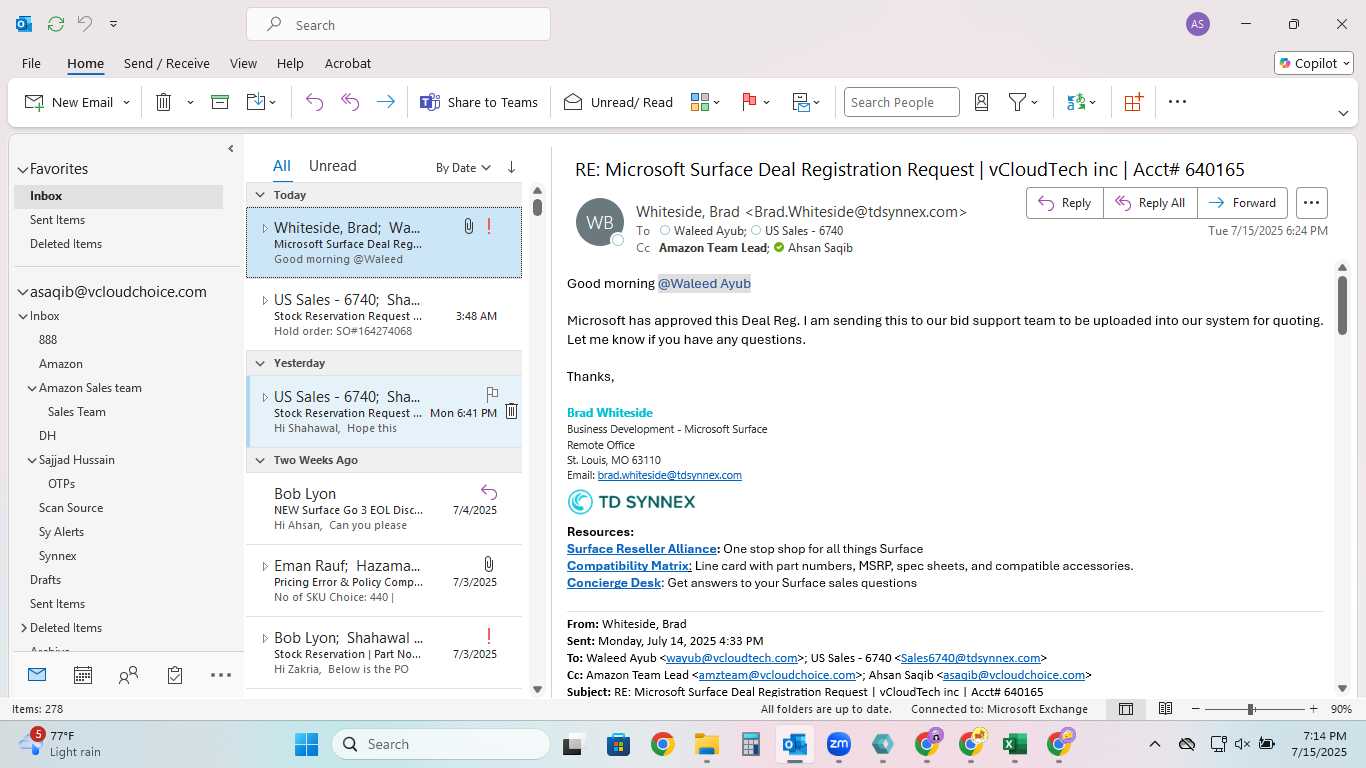Click the Undo icon in title bar
The height and width of the screenshot is (768, 1366).
(85, 24)
